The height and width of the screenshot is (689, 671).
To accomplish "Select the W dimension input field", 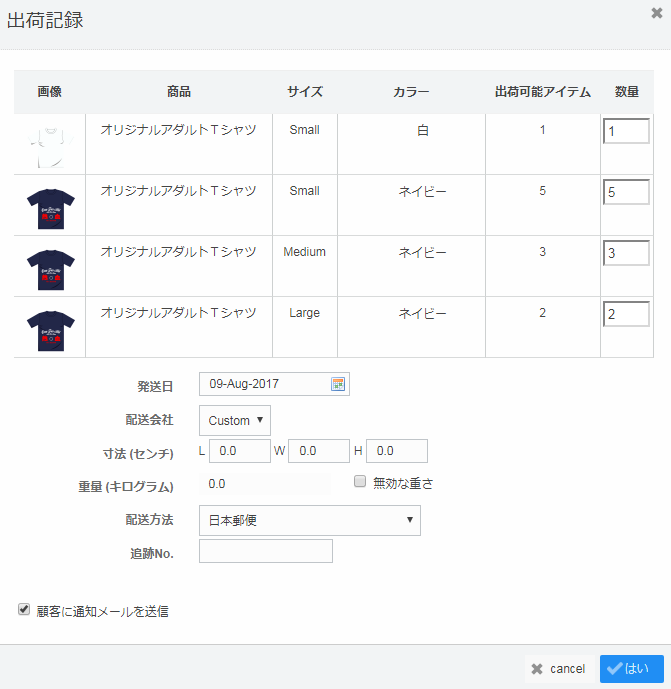I will (318, 451).
